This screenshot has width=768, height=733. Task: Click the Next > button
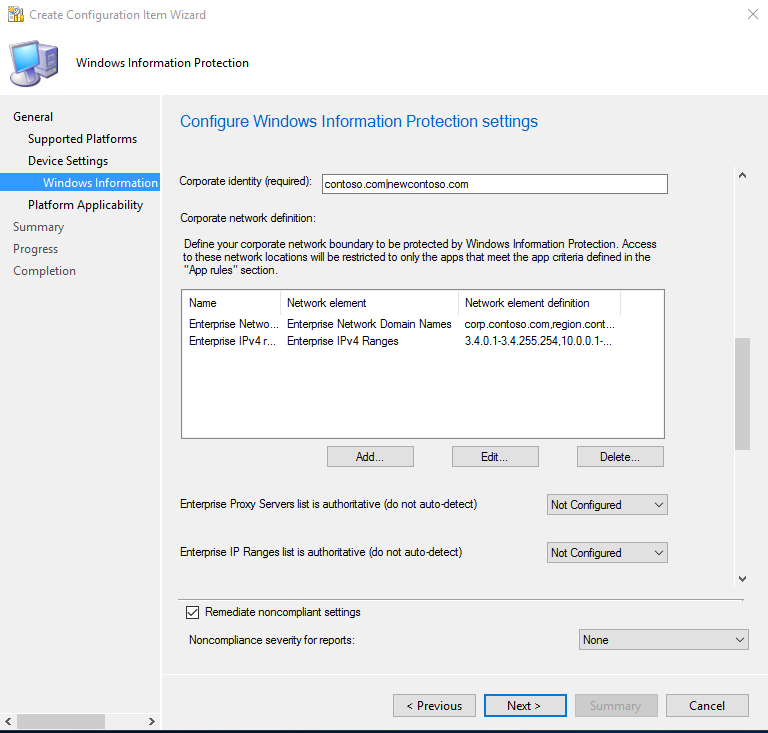[x=525, y=706]
